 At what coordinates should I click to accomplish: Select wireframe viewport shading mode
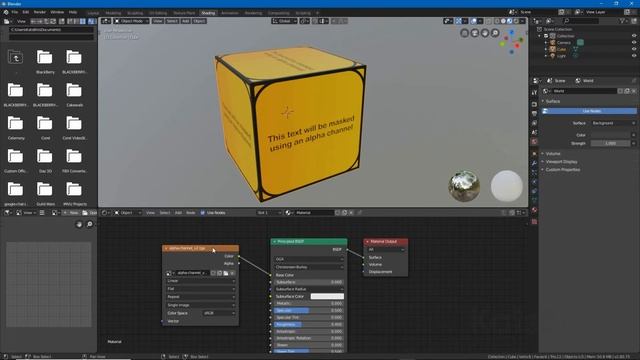[x=497, y=21]
